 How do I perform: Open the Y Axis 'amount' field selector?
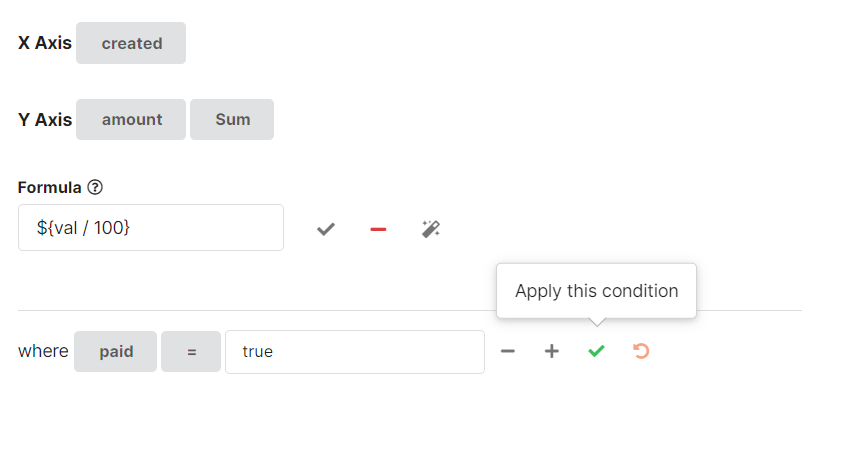[x=131, y=119]
